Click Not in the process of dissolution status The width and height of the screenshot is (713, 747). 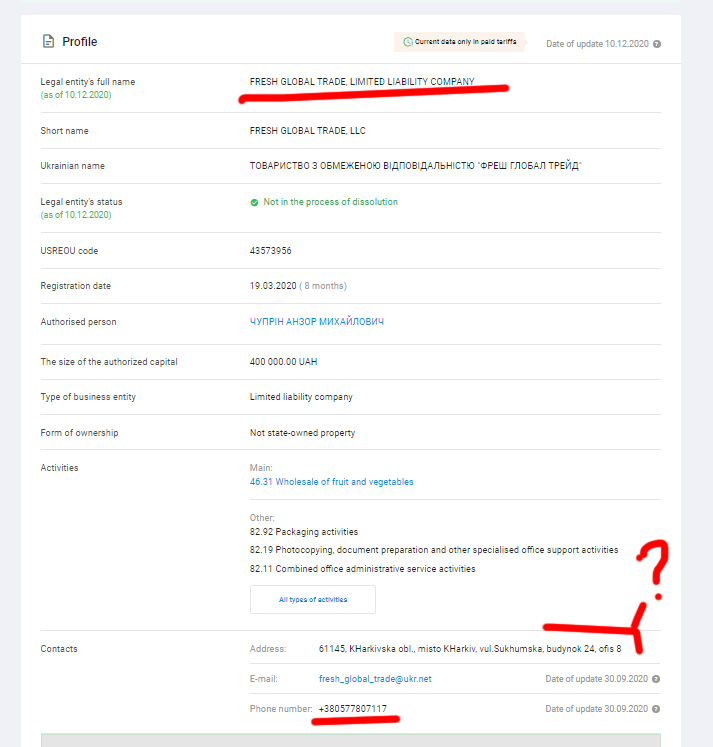tap(331, 202)
